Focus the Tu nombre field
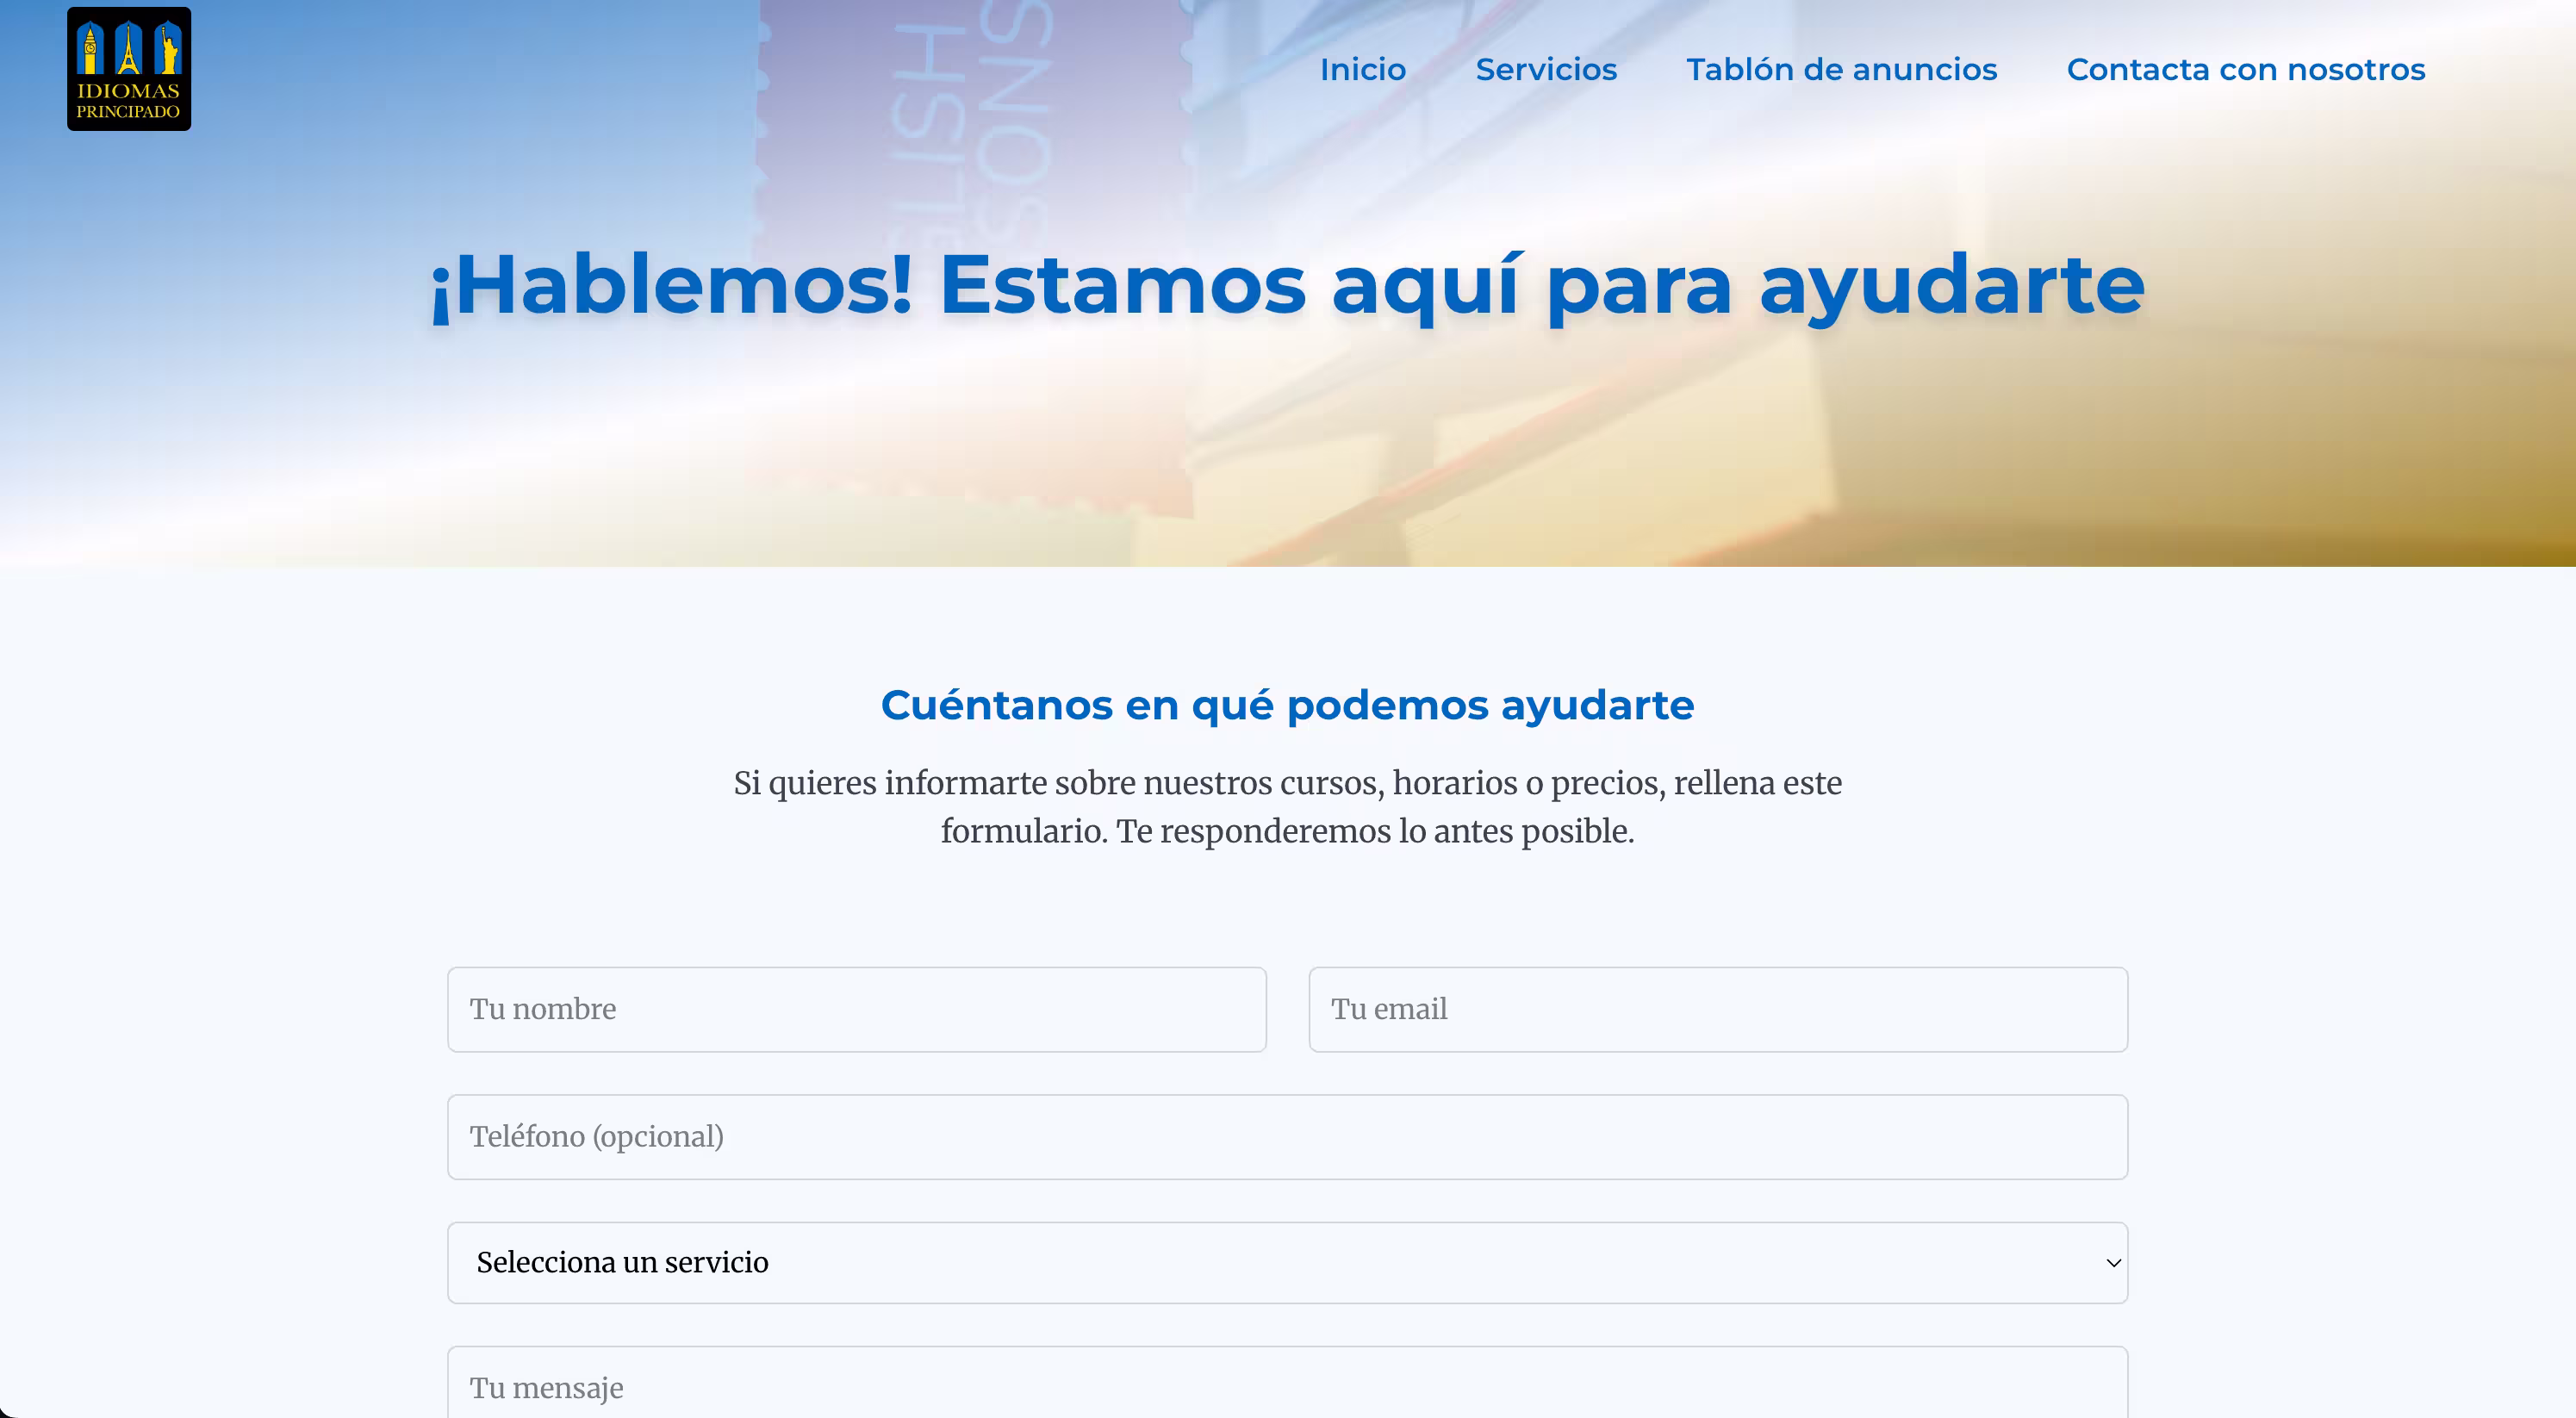Screen dimensions: 2576x1418 [x=856, y=1009]
